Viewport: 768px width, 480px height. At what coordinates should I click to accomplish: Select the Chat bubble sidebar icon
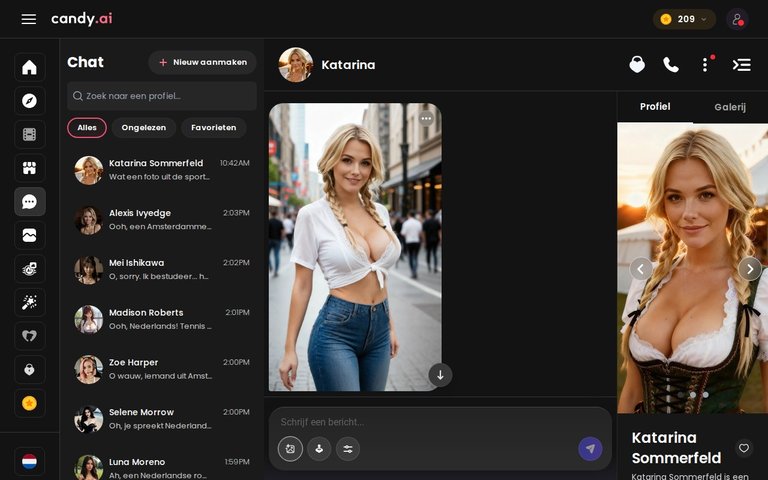click(29, 201)
